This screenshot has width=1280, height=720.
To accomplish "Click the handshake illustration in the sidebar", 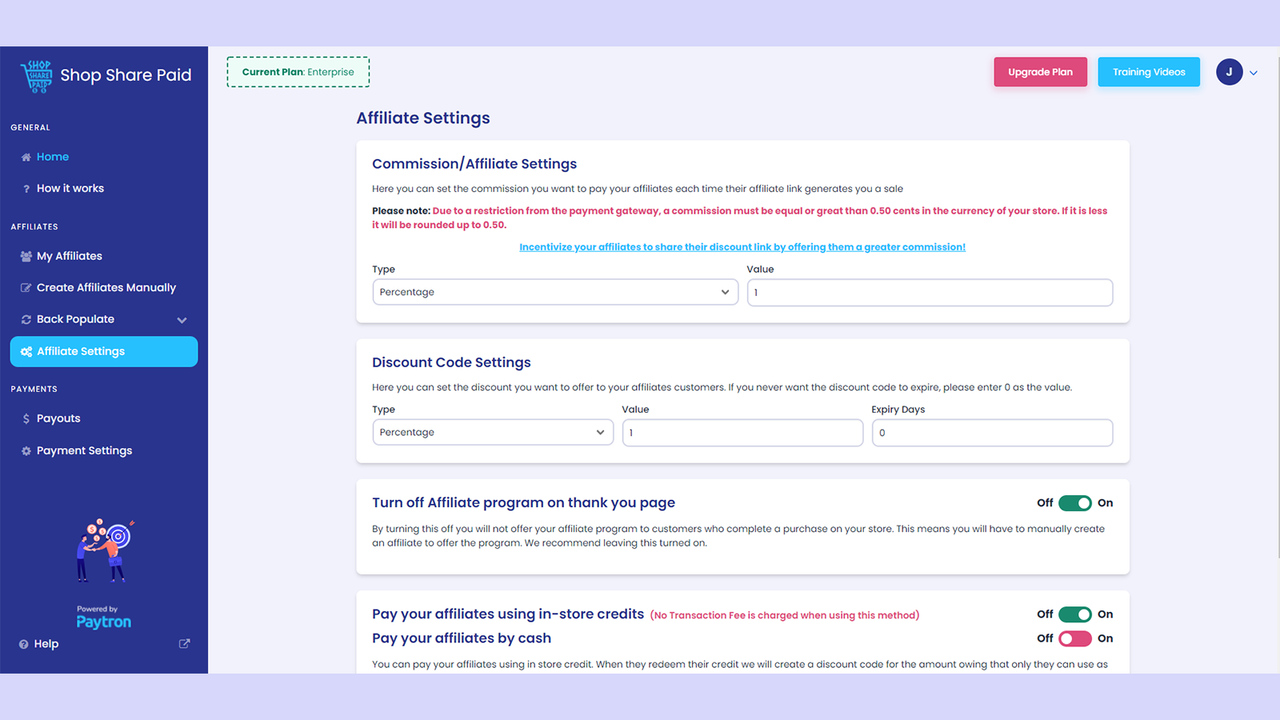I will pyautogui.click(x=104, y=550).
